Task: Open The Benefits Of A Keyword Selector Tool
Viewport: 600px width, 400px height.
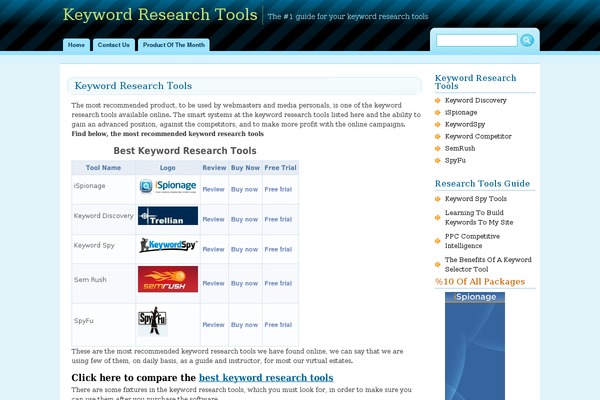Action: coord(488,264)
